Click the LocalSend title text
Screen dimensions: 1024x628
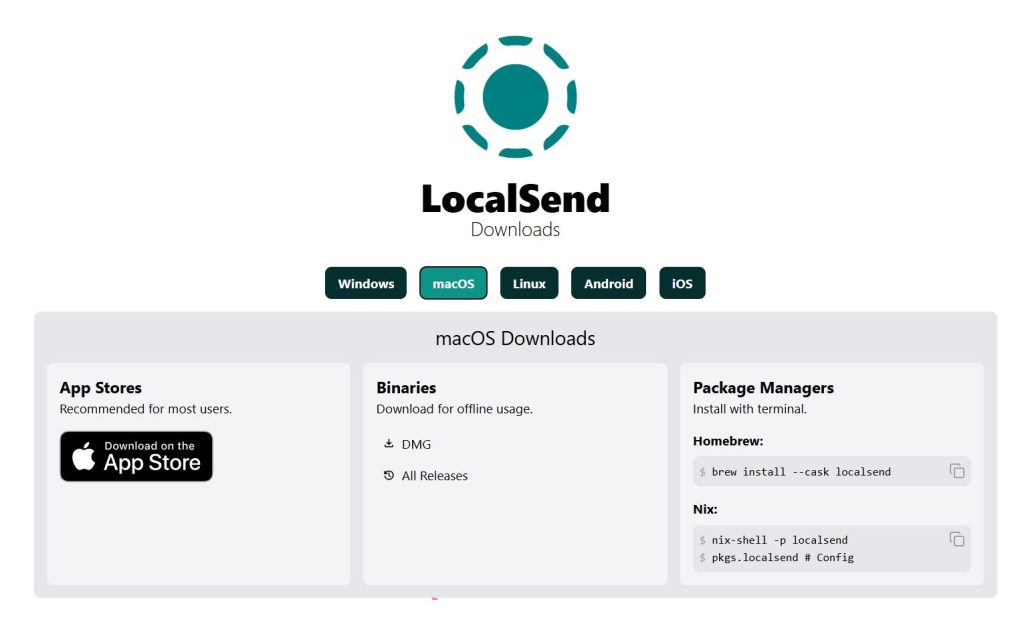[x=515, y=199]
